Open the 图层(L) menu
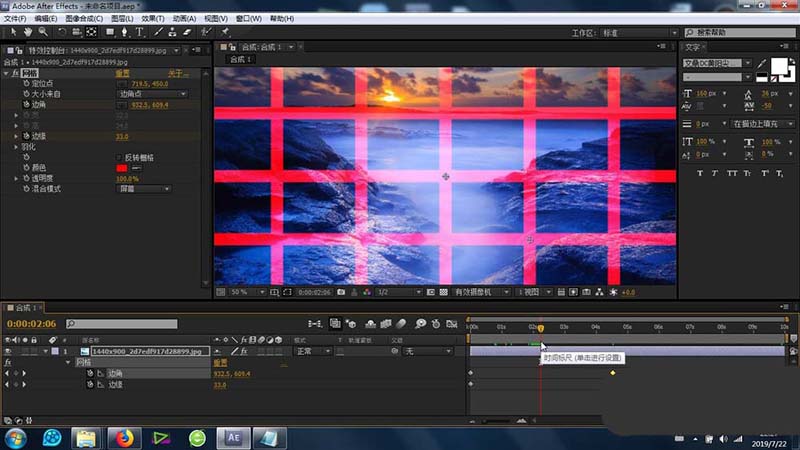The image size is (800, 450). point(122,18)
